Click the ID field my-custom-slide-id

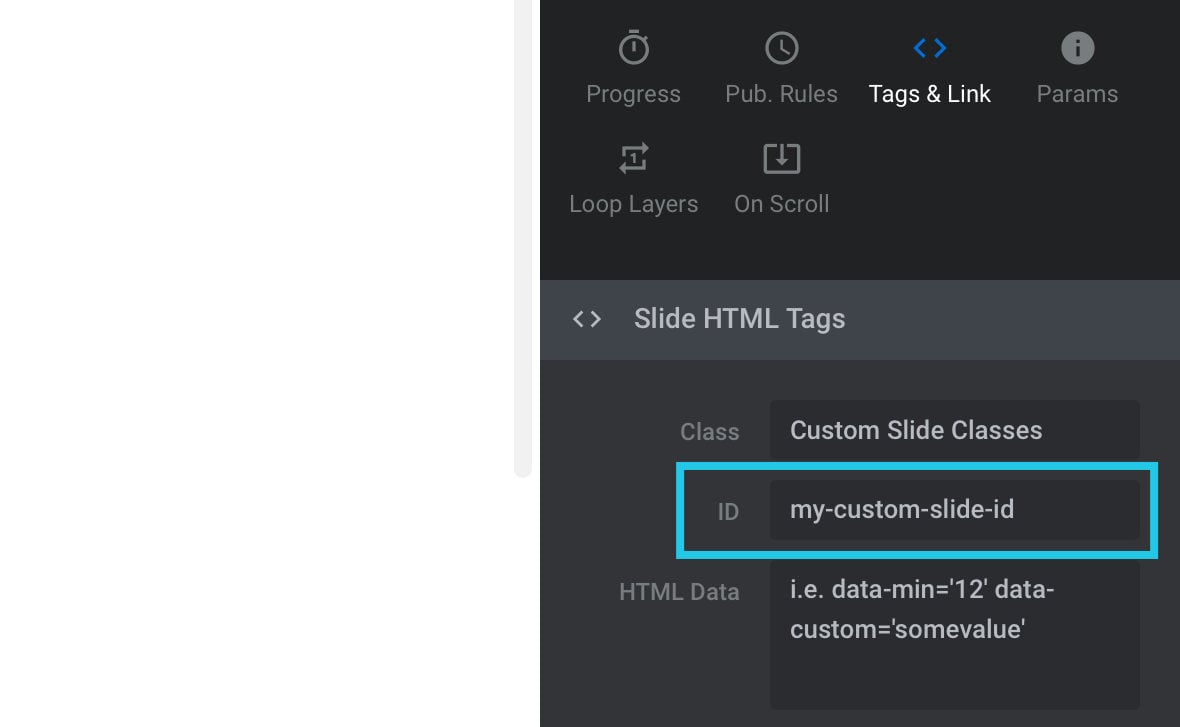[954, 510]
